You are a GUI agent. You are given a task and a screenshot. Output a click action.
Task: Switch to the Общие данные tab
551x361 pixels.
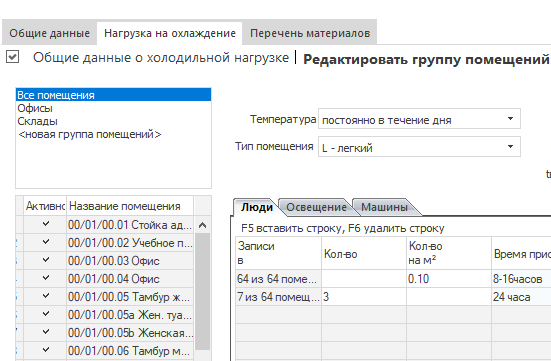click(x=50, y=33)
